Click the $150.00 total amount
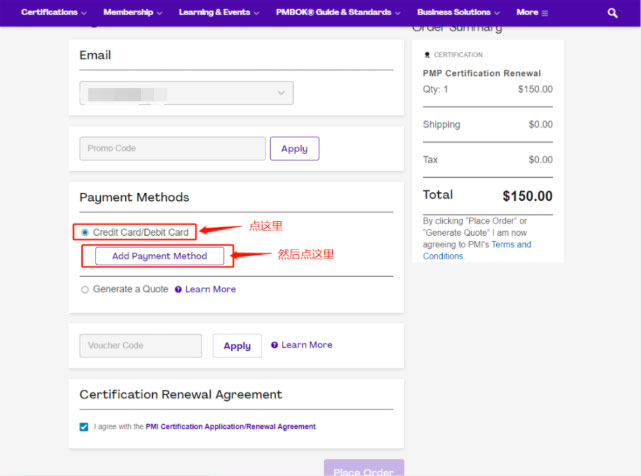Screen dimensions: 641x476 pyautogui.click(x=527, y=196)
